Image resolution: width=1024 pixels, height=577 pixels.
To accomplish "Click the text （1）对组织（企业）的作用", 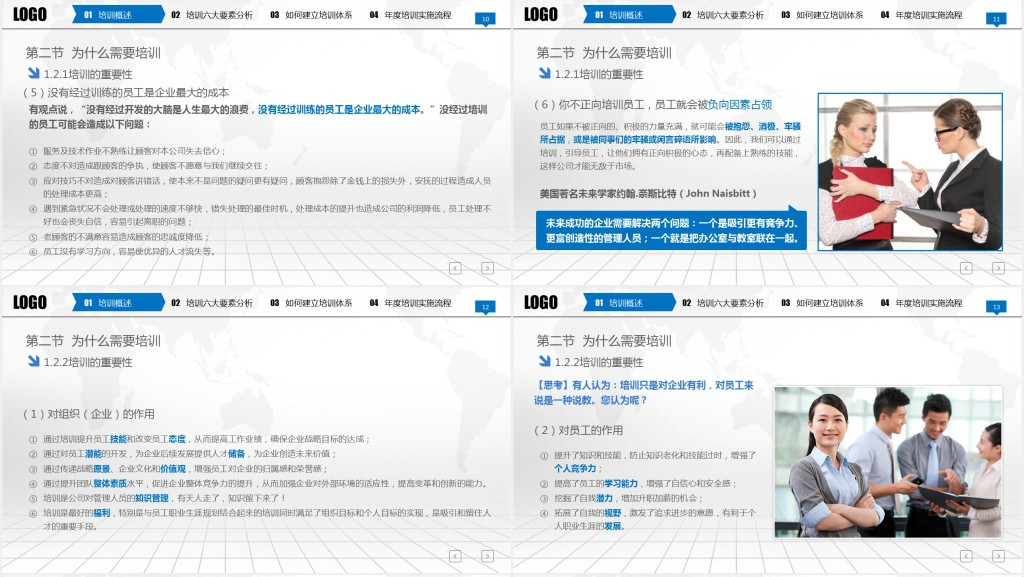I will (x=89, y=414).
